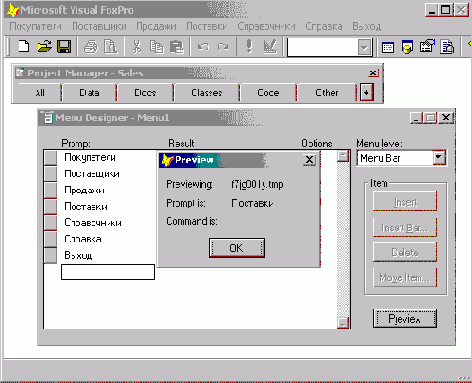The width and height of the screenshot is (472, 383).
Task: Open the Поставки menu in menu bar
Action: 207,26
